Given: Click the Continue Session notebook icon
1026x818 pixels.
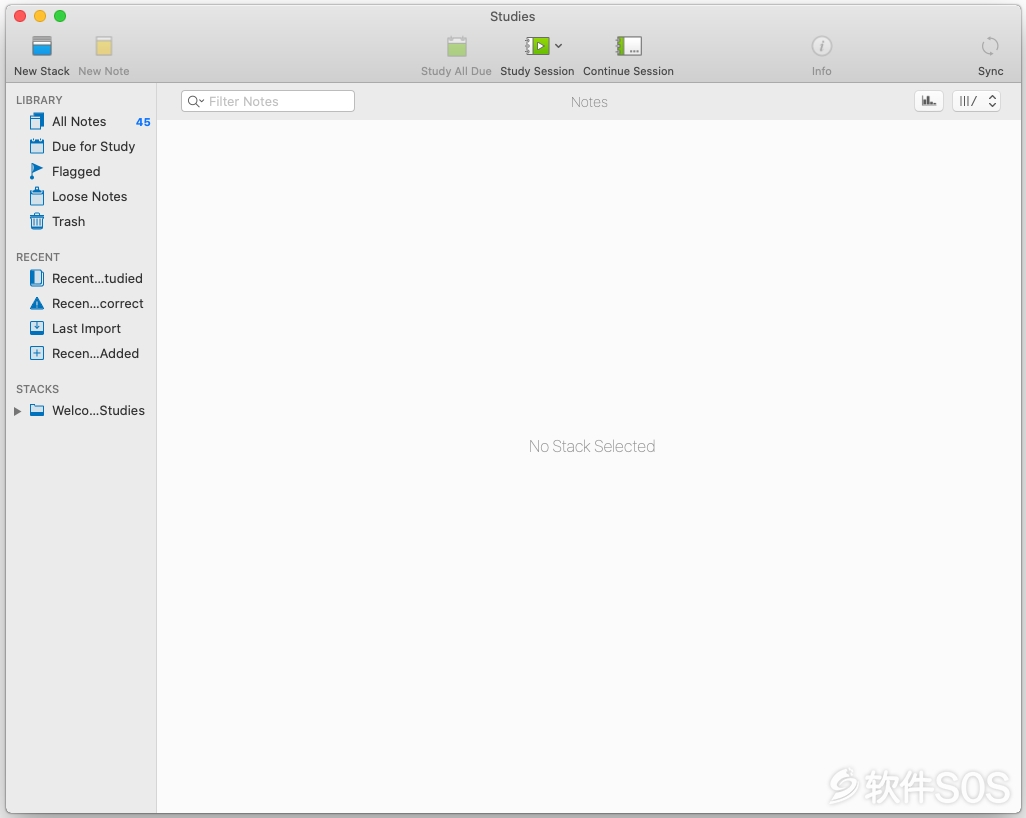Looking at the screenshot, I should pyautogui.click(x=628, y=46).
